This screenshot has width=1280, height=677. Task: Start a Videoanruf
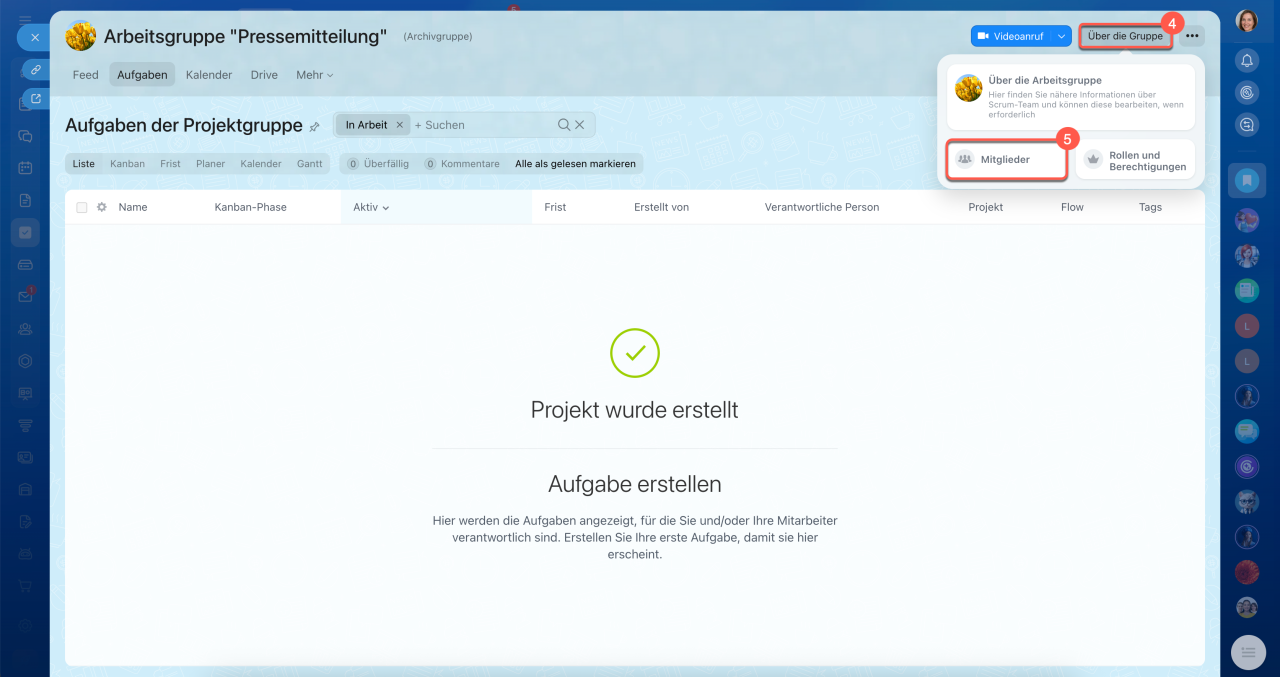click(1011, 36)
